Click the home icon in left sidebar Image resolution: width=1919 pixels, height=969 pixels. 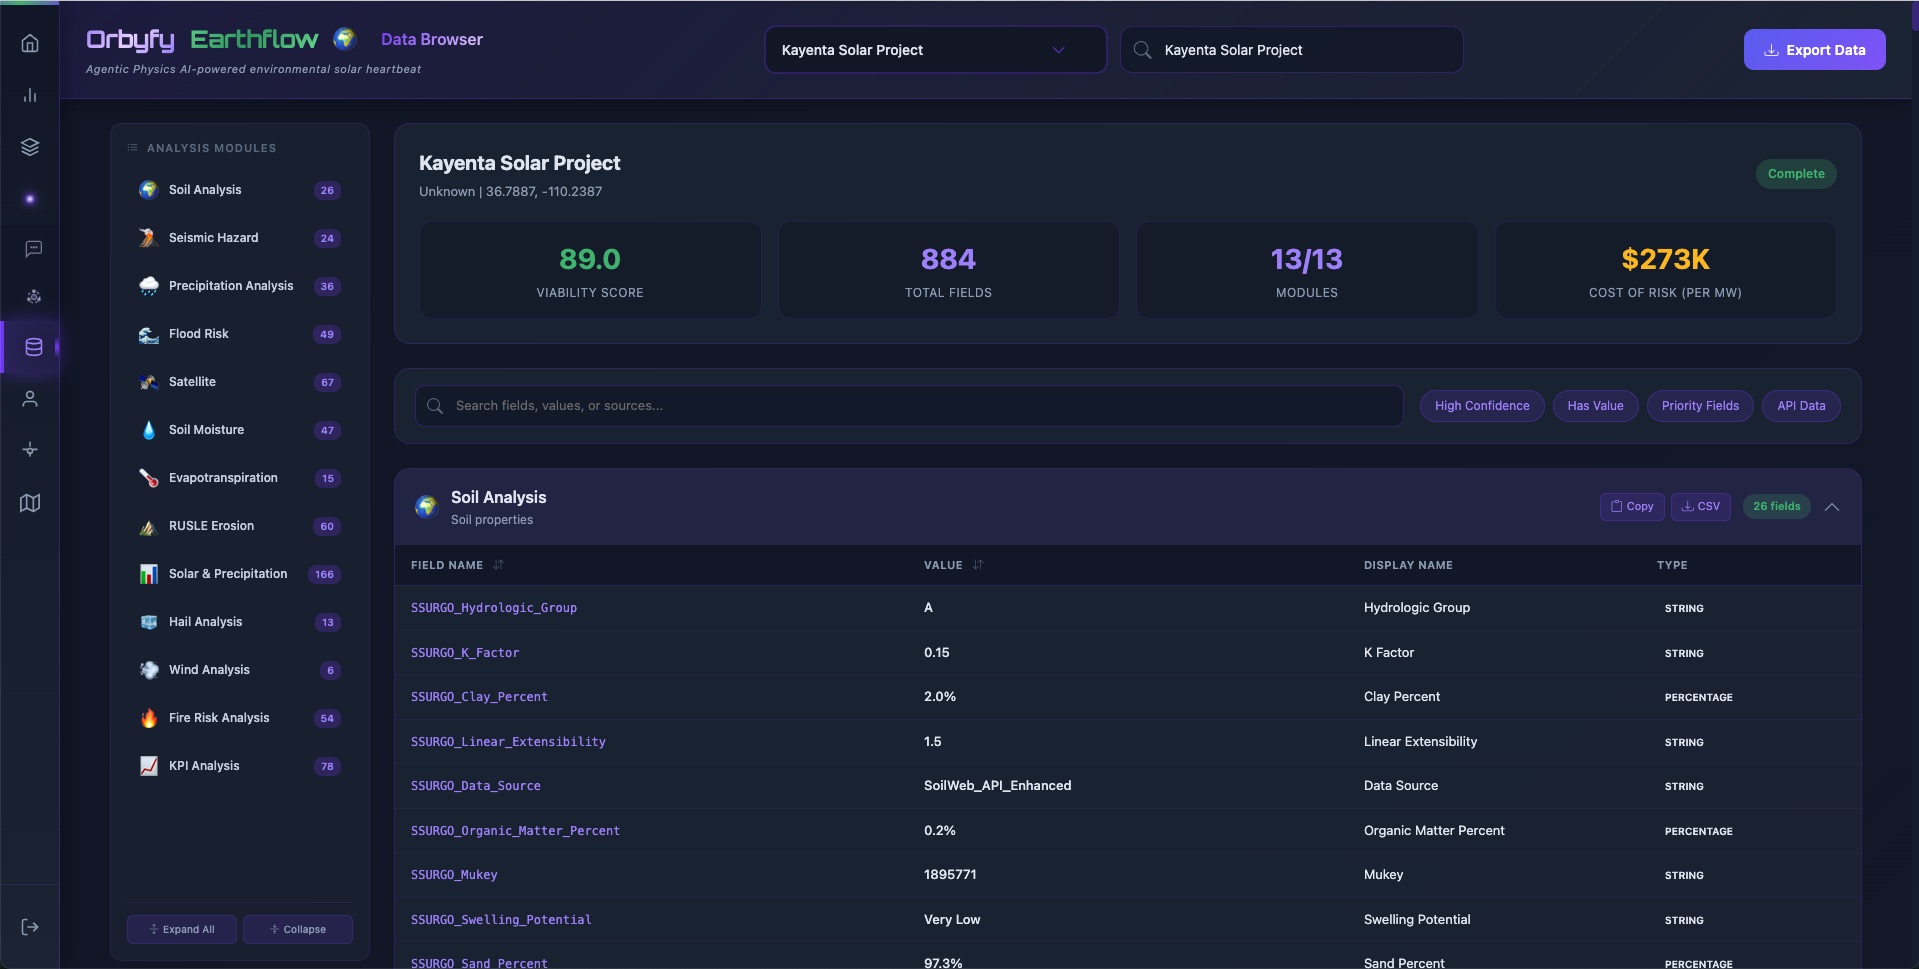pos(30,43)
